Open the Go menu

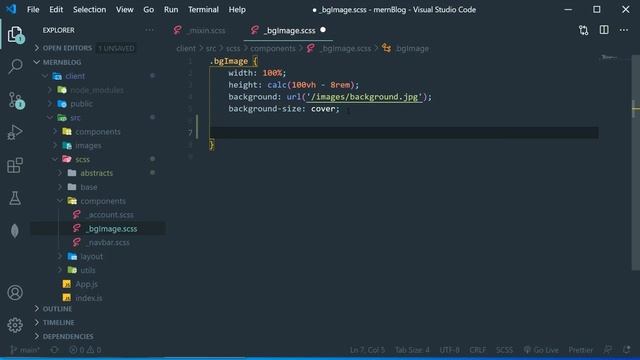click(x=149, y=9)
